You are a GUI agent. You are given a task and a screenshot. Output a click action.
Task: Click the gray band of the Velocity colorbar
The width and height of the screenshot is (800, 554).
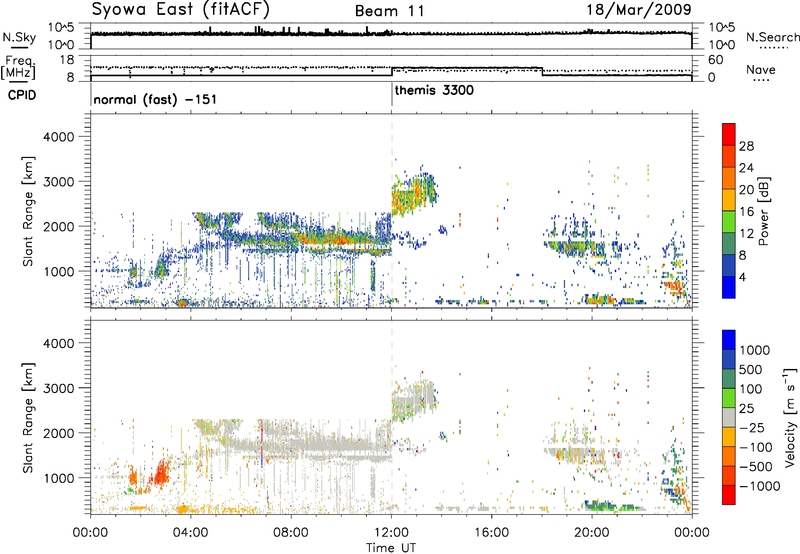coord(729,417)
